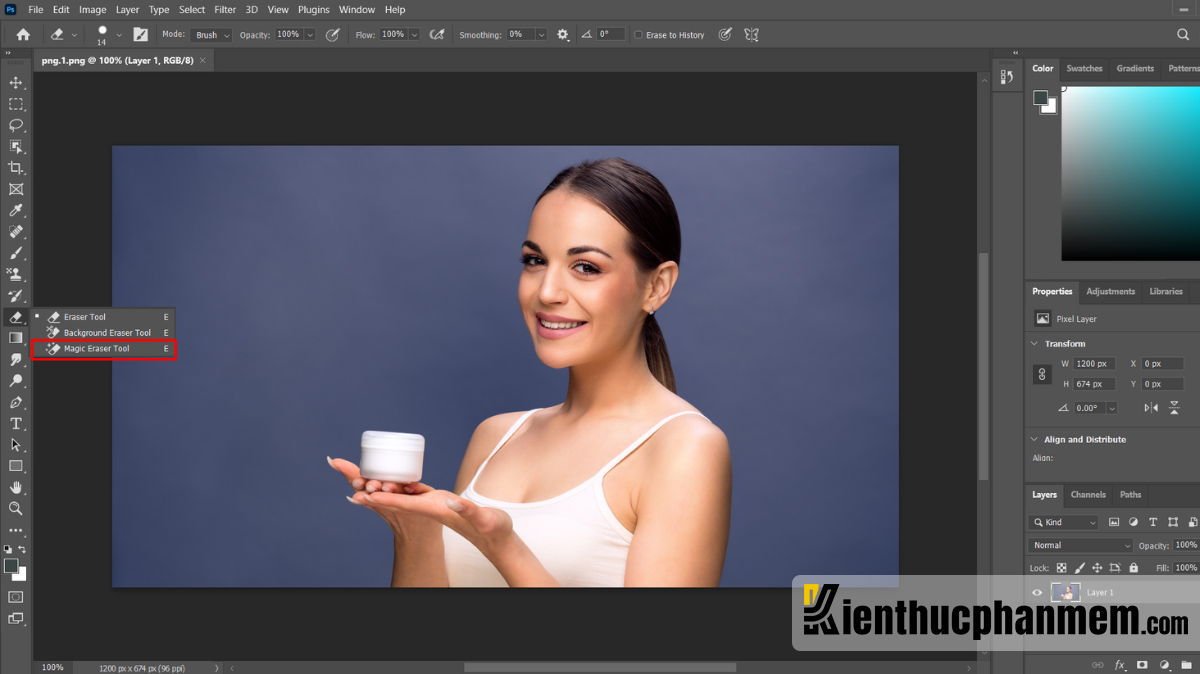
Task: Select the Zoom tool
Action: (16, 508)
